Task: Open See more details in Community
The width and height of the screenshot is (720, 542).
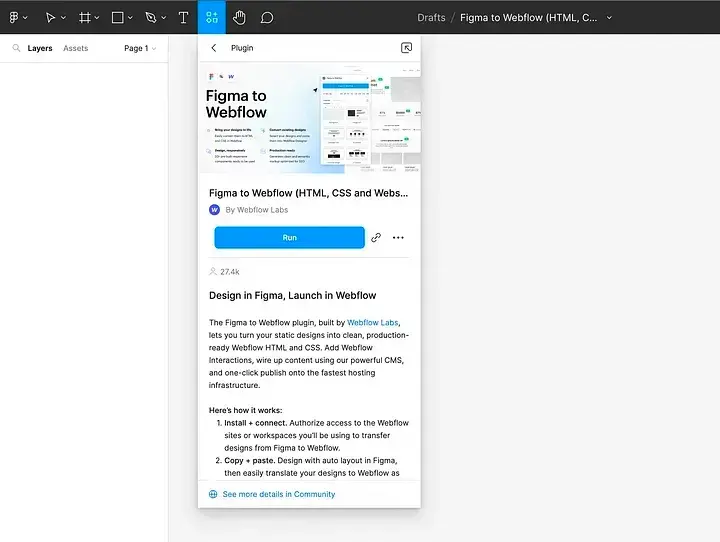Action: 279,494
